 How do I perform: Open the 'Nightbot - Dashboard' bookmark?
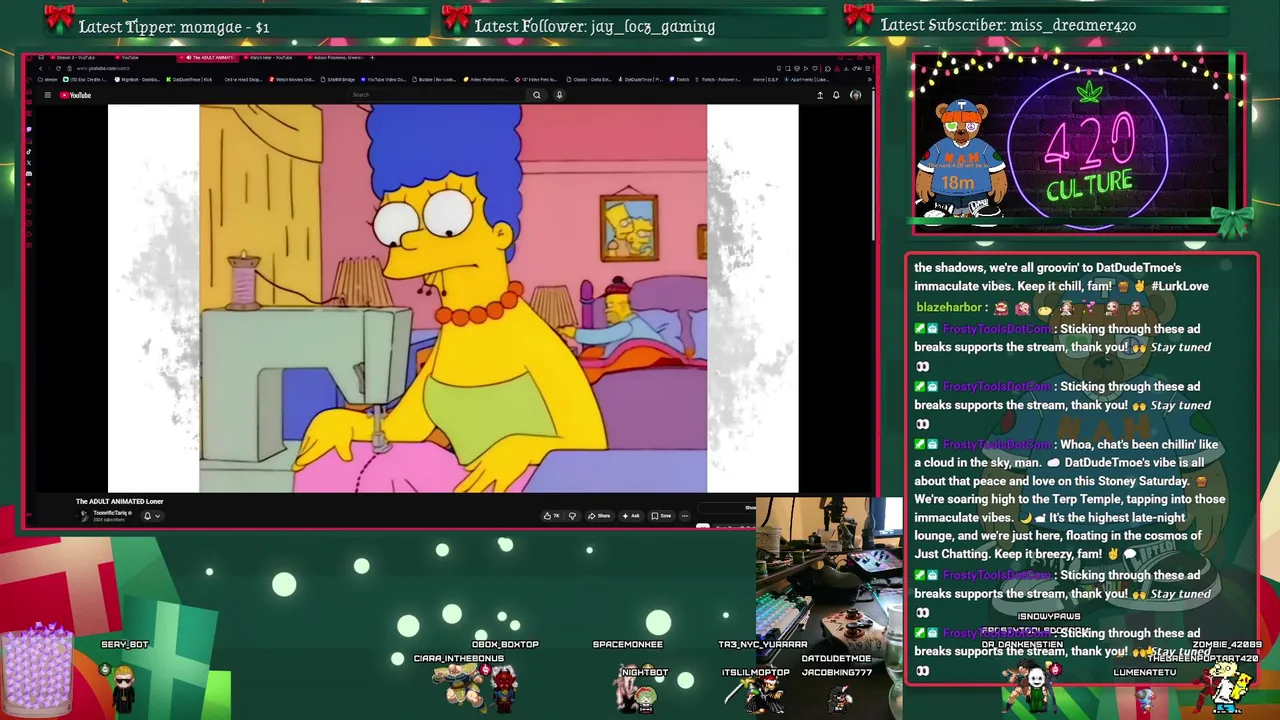(x=137, y=80)
